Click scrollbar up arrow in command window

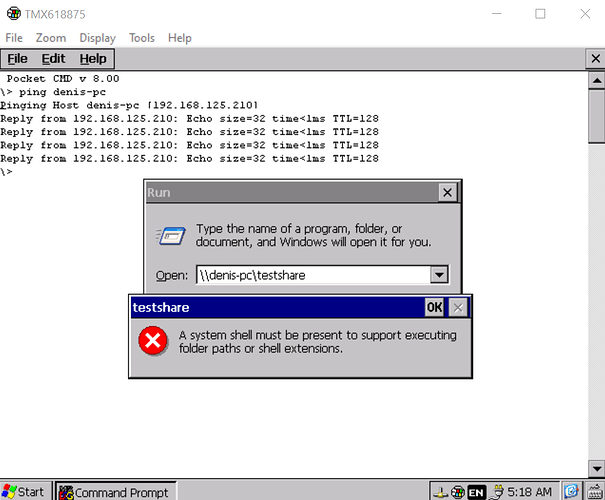597,80
